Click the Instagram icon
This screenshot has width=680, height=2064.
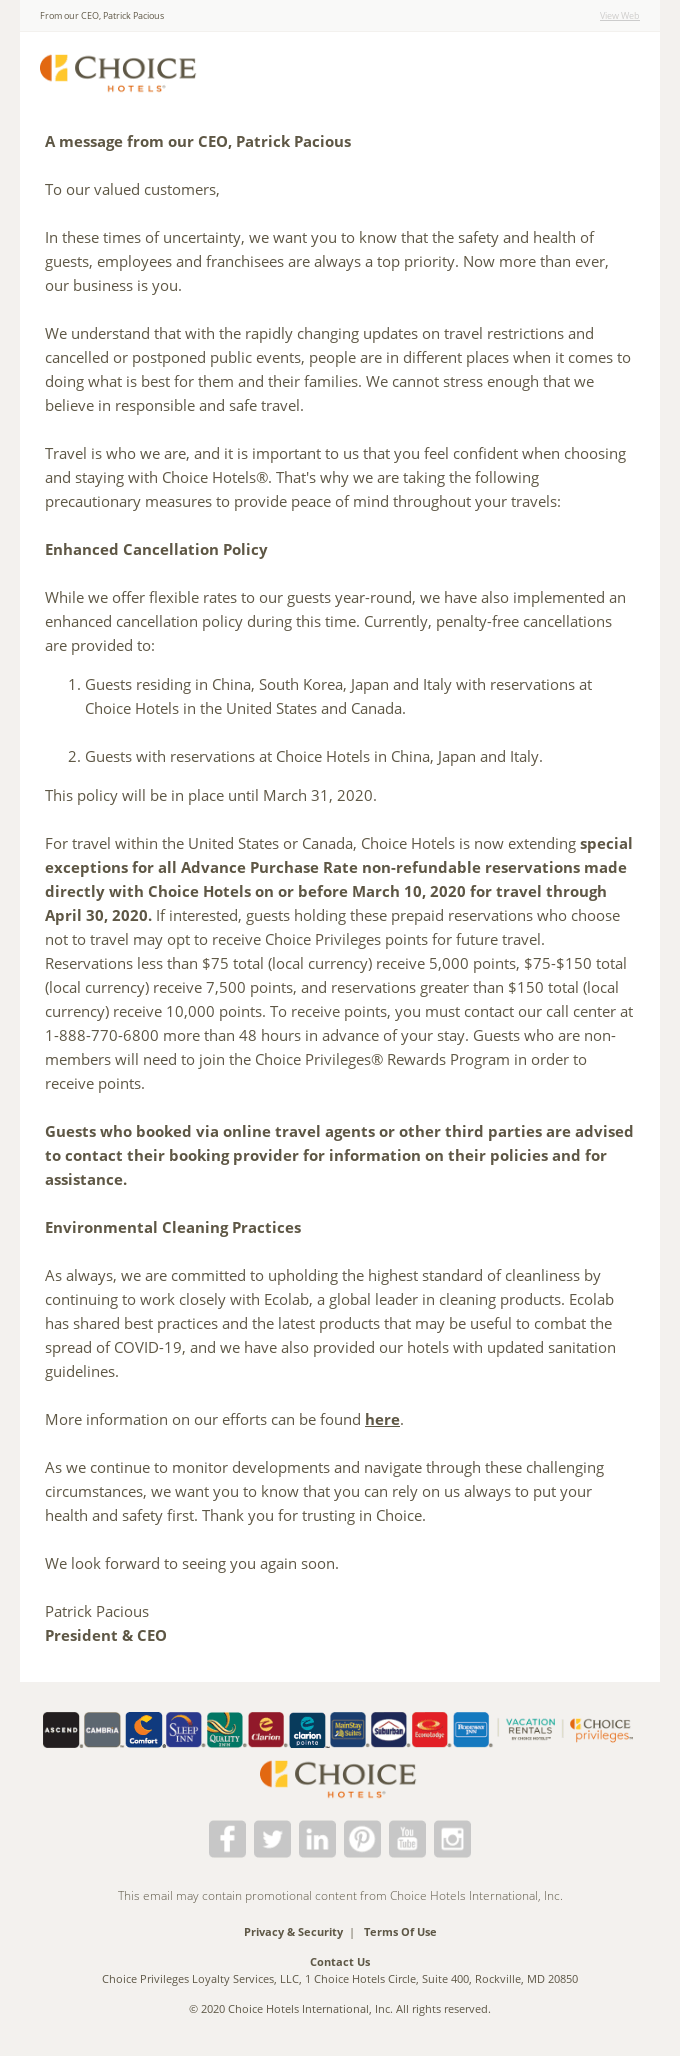(452, 1838)
